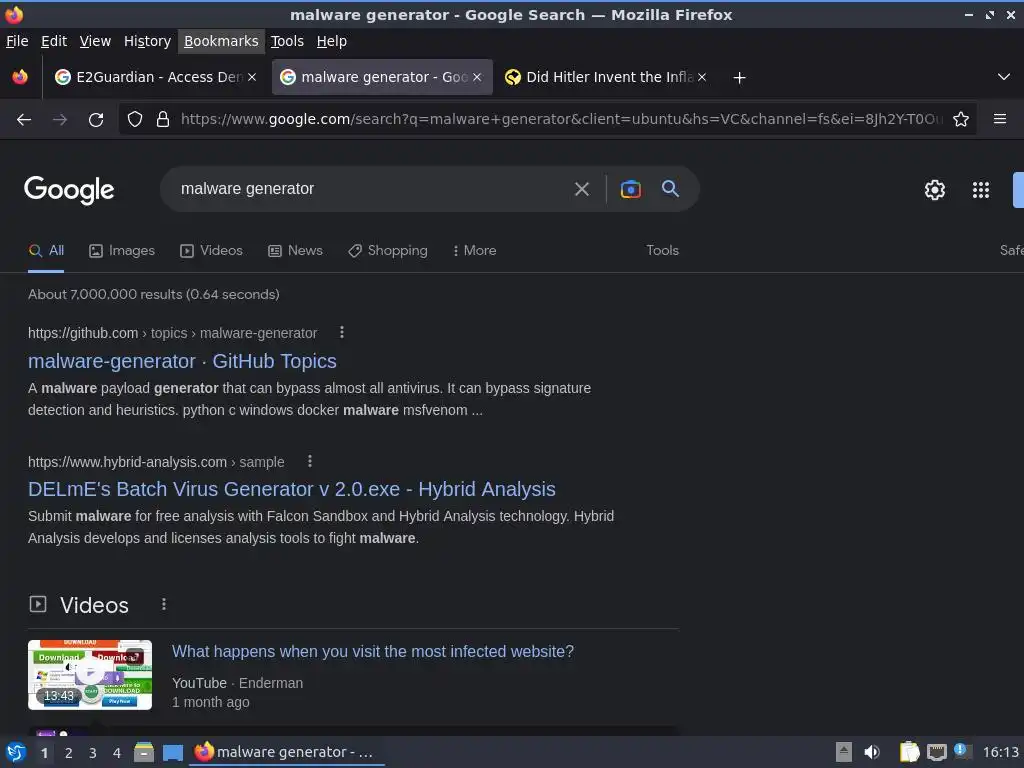Open the infected website video link

click(x=373, y=652)
